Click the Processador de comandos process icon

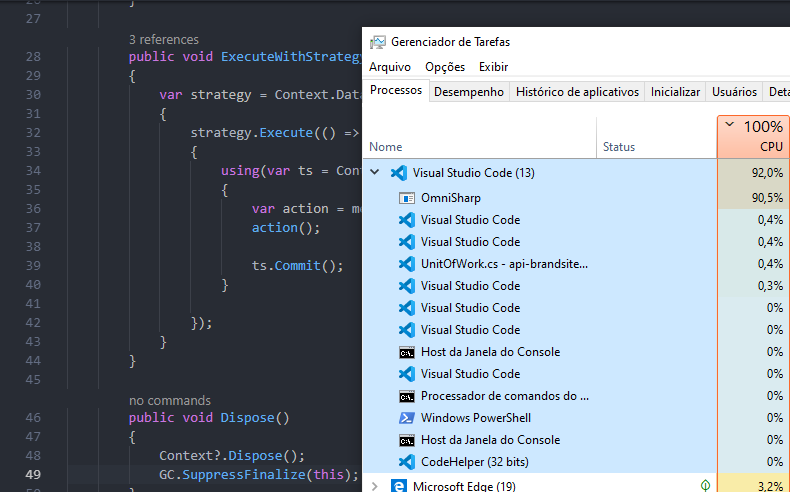(x=407, y=396)
